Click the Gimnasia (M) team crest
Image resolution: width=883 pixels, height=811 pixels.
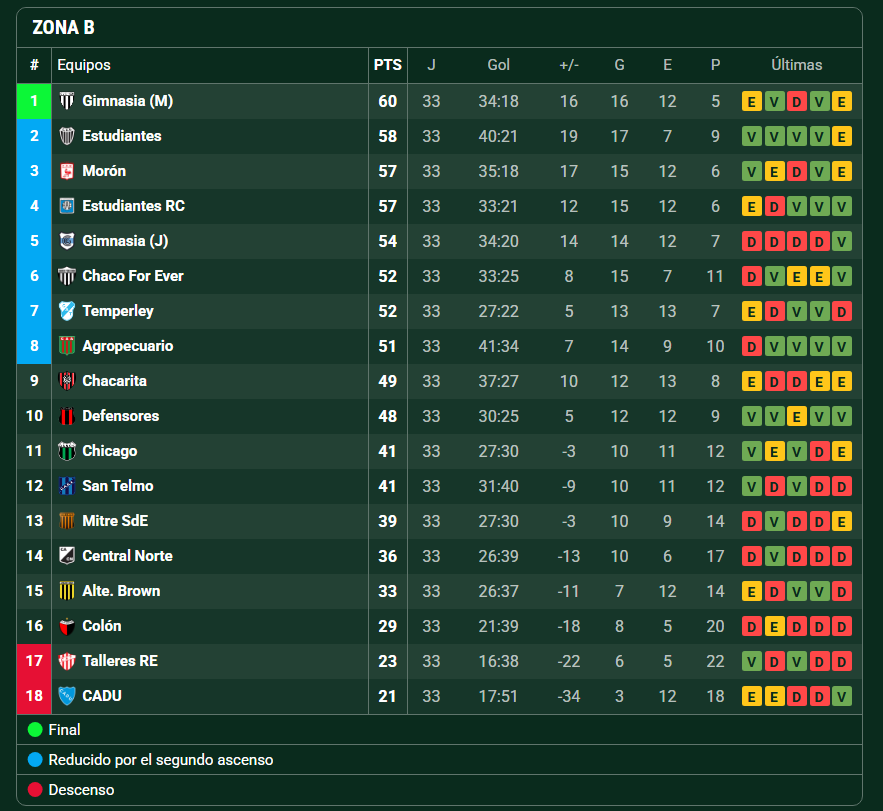pyautogui.click(x=67, y=101)
